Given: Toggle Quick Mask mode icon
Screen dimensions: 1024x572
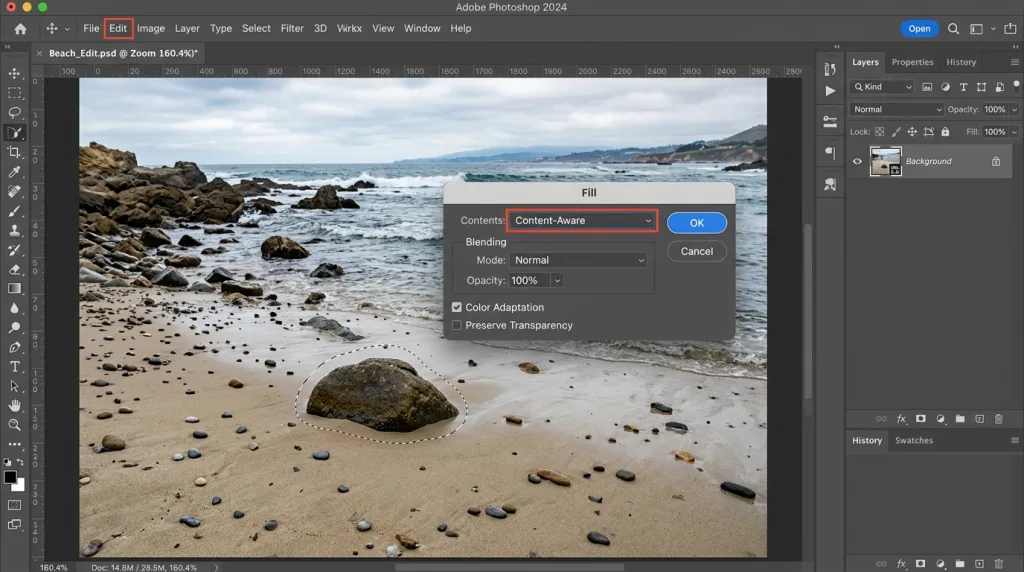Looking at the screenshot, I should coord(14,505).
